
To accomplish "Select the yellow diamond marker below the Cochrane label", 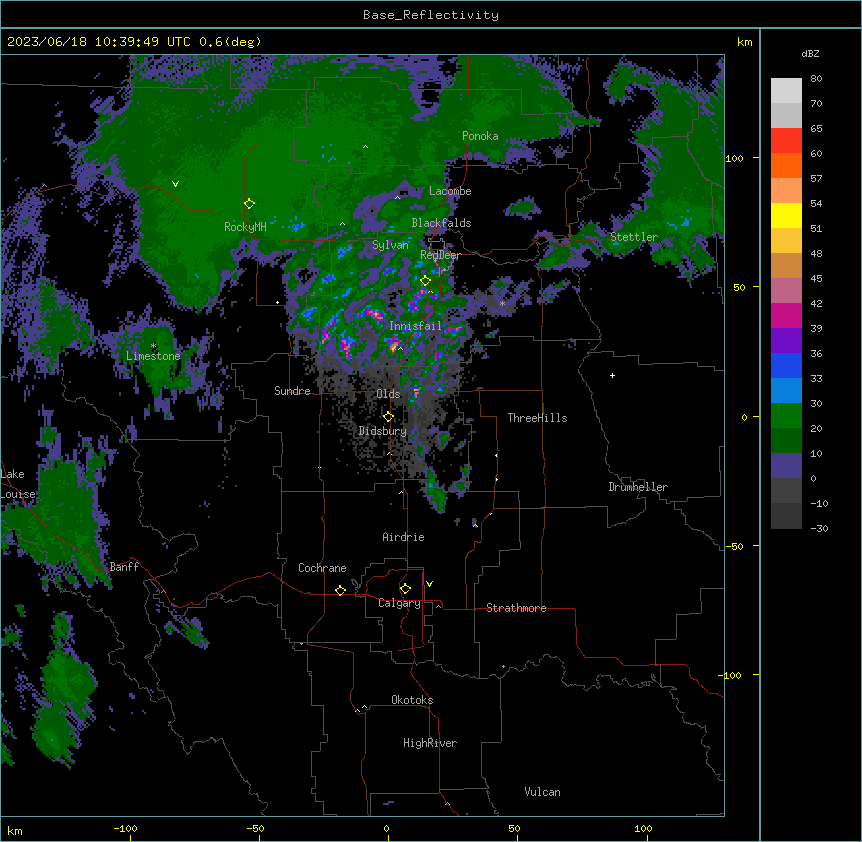I will [340, 590].
